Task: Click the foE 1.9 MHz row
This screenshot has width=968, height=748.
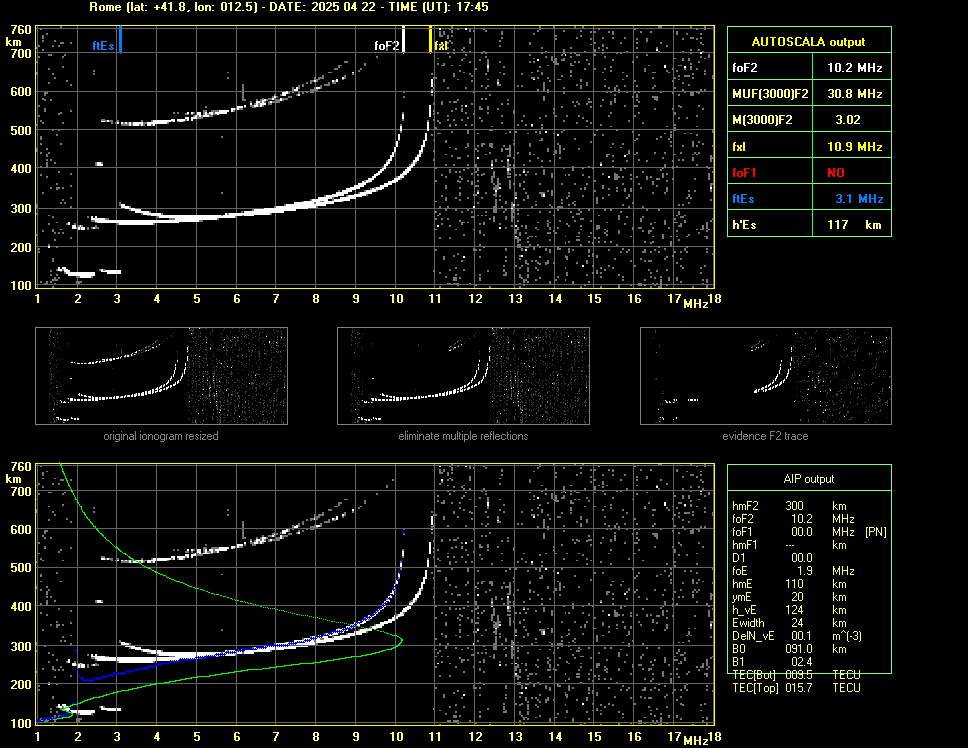Action: (793, 571)
